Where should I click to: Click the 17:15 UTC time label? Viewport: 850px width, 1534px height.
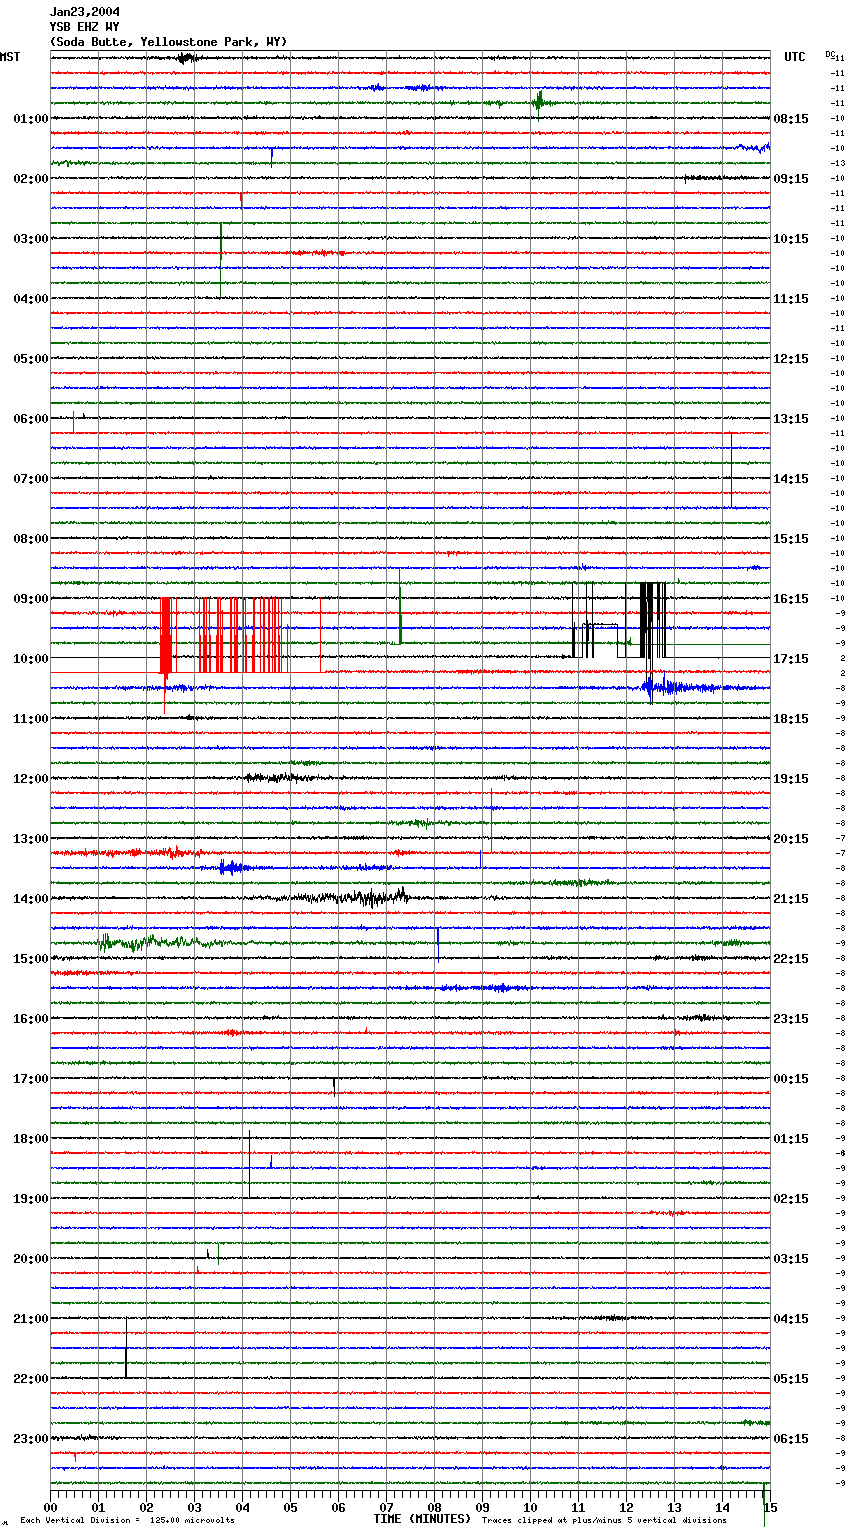click(791, 659)
